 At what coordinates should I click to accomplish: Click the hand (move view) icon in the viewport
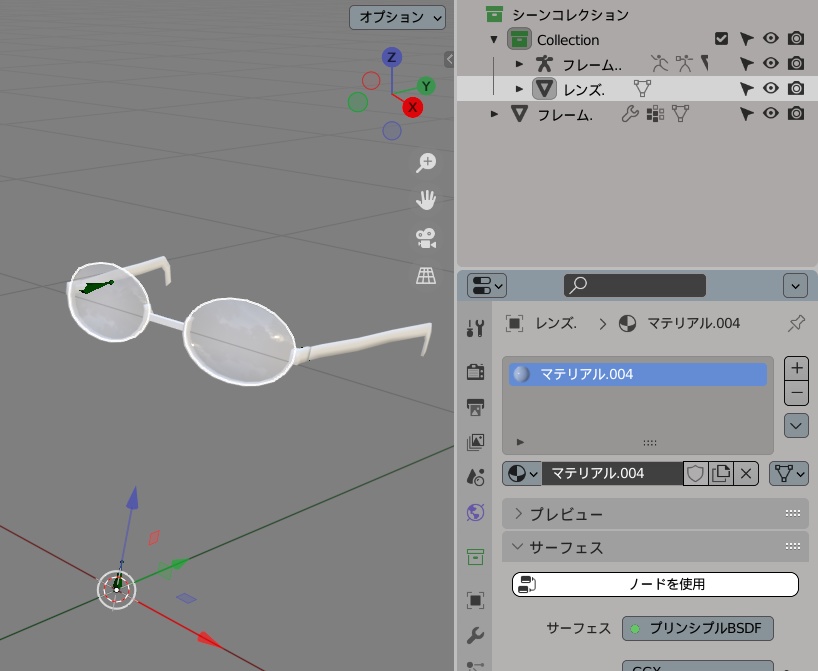[425, 199]
